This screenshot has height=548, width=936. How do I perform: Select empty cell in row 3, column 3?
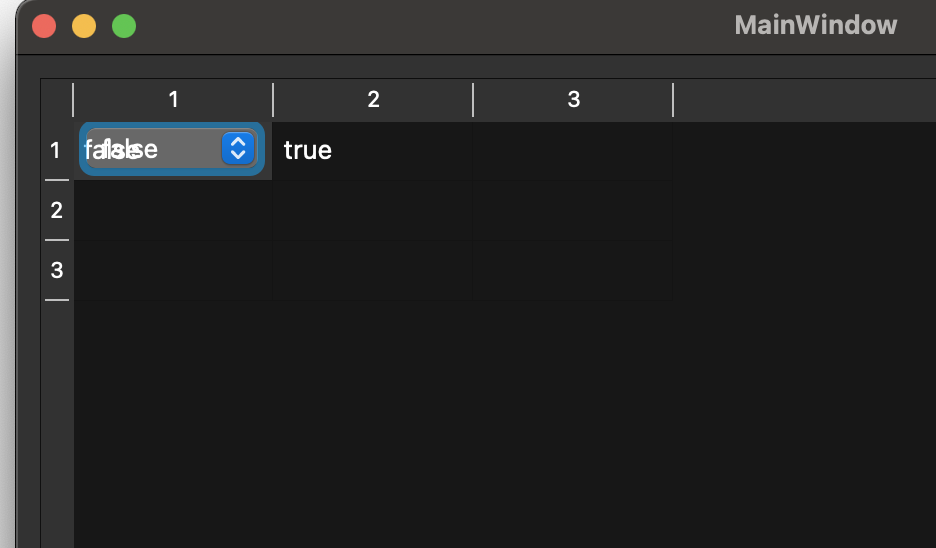click(x=572, y=270)
